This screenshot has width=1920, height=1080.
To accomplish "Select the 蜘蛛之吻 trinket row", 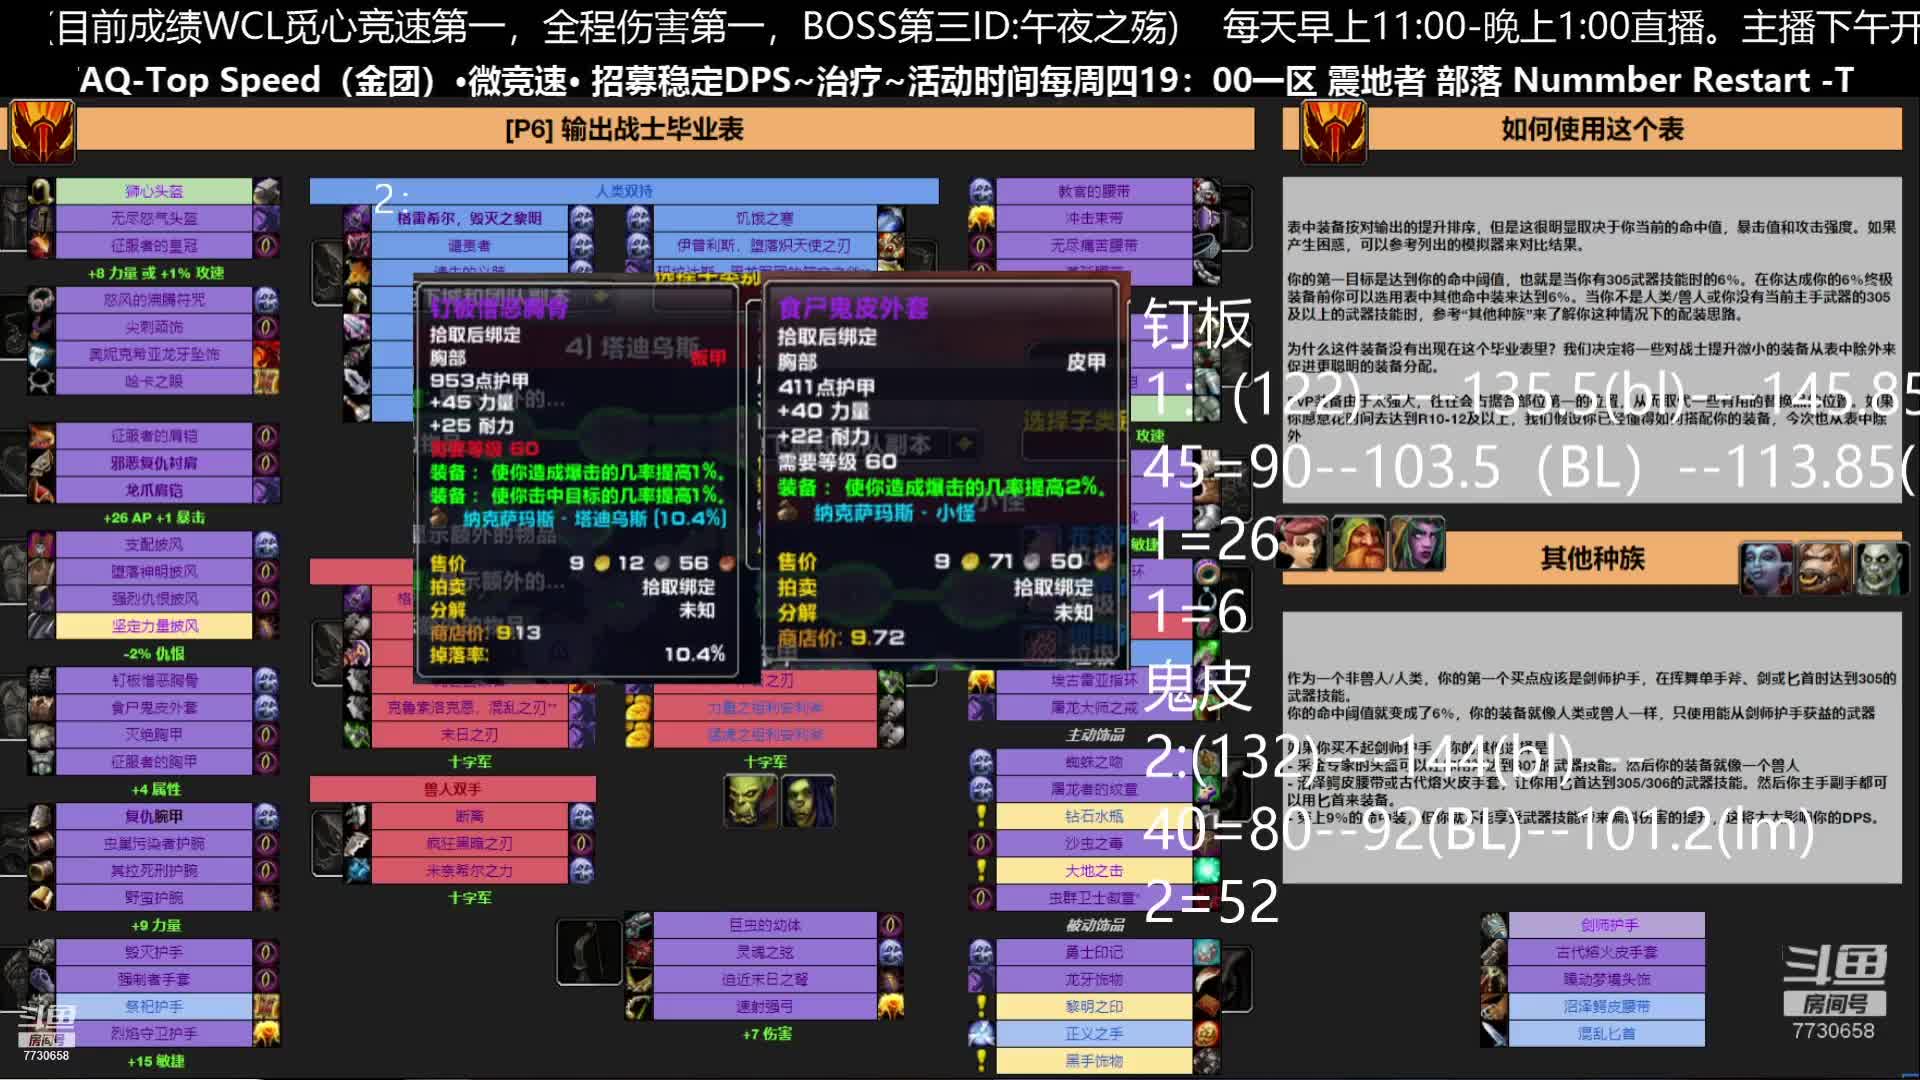I will (1094, 762).
